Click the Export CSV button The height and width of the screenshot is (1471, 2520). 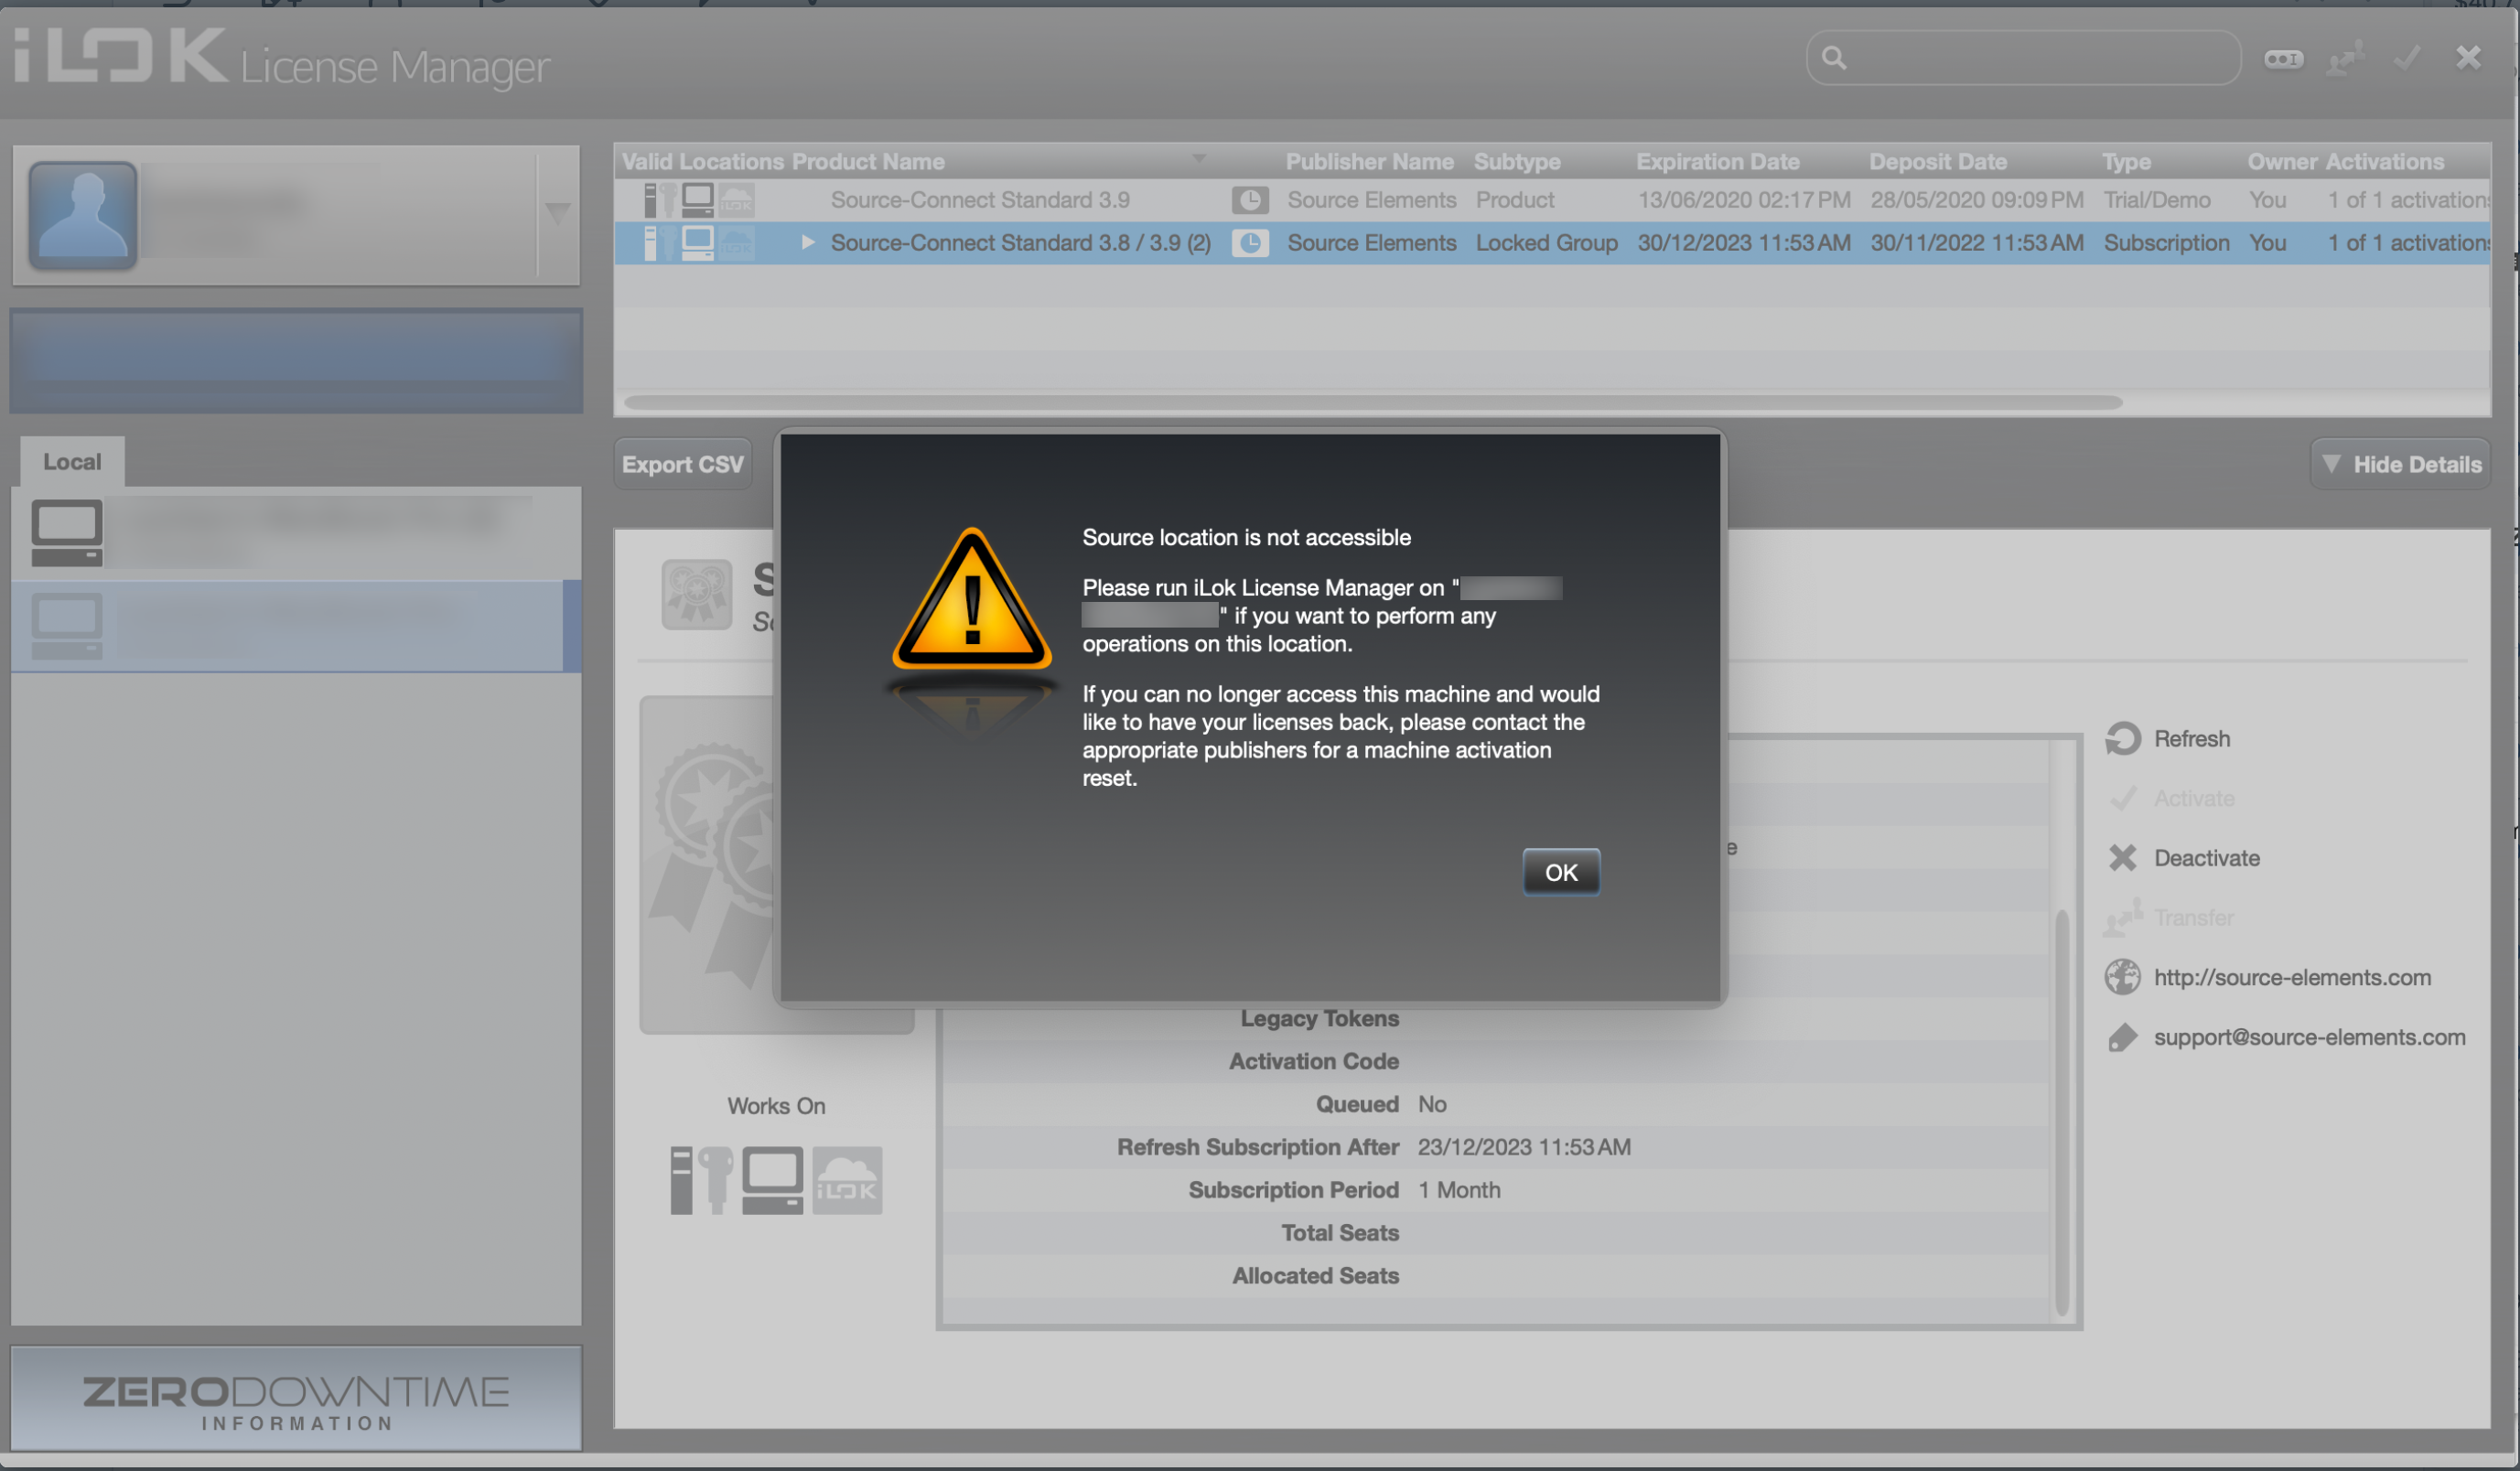[x=682, y=465]
